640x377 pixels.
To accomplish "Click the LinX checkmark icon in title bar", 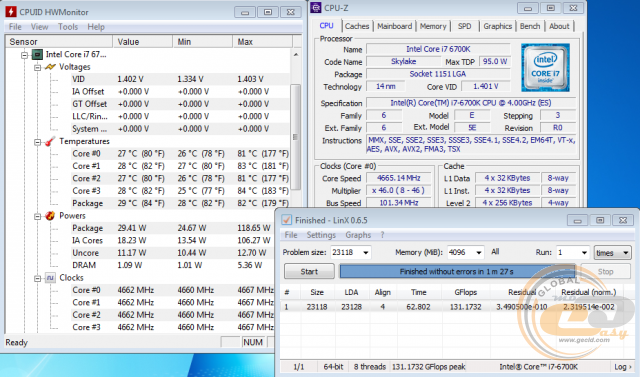I will click(287, 220).
